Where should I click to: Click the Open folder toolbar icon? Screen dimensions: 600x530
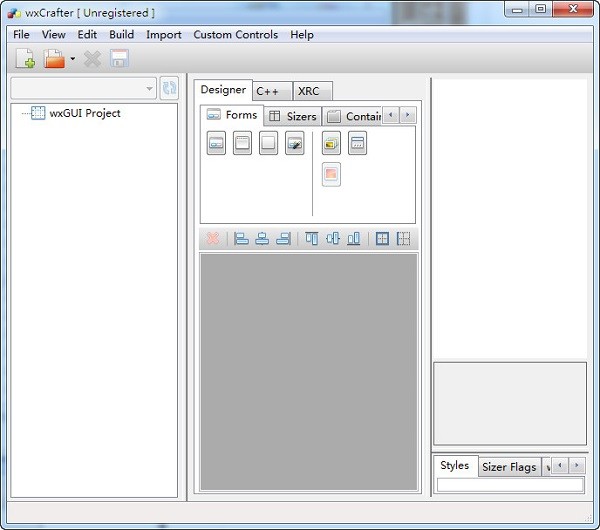click(54, 60)
